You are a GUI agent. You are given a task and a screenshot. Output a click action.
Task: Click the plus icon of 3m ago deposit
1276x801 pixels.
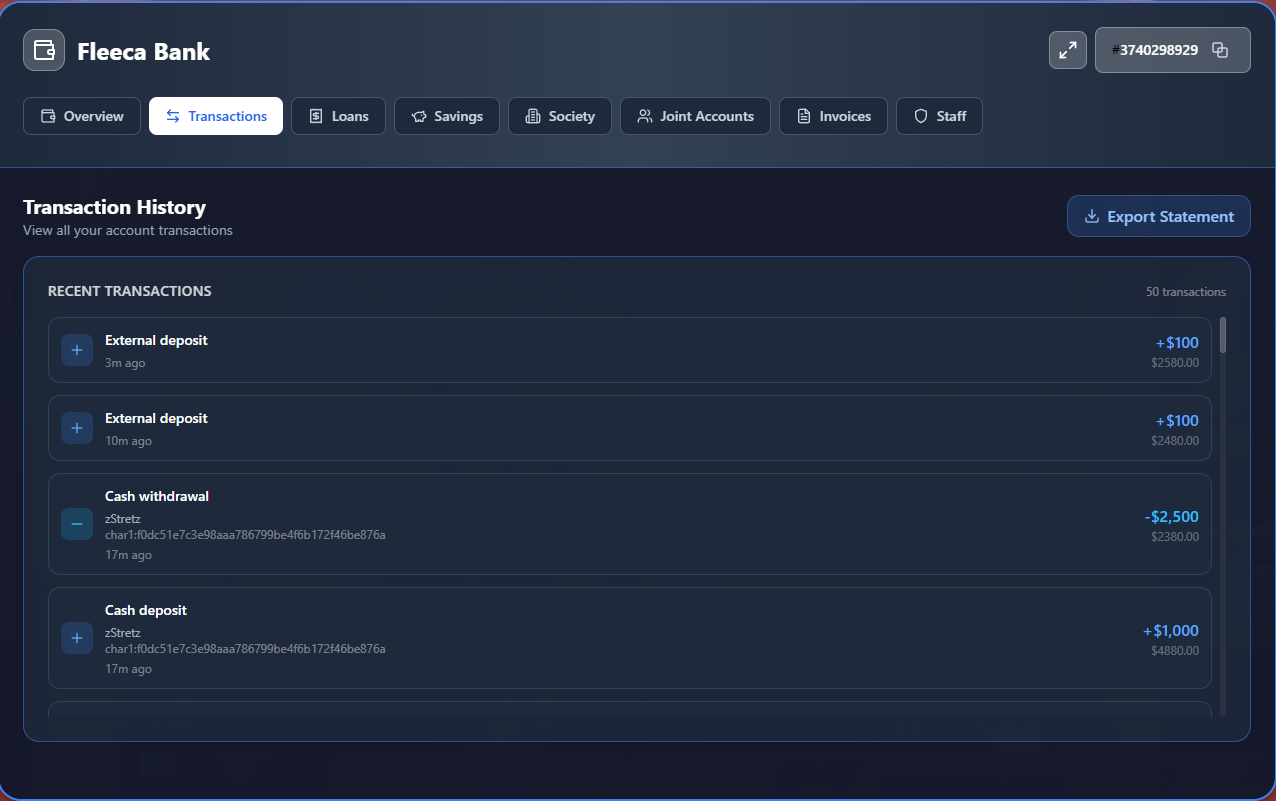click(x=77, y=350)
